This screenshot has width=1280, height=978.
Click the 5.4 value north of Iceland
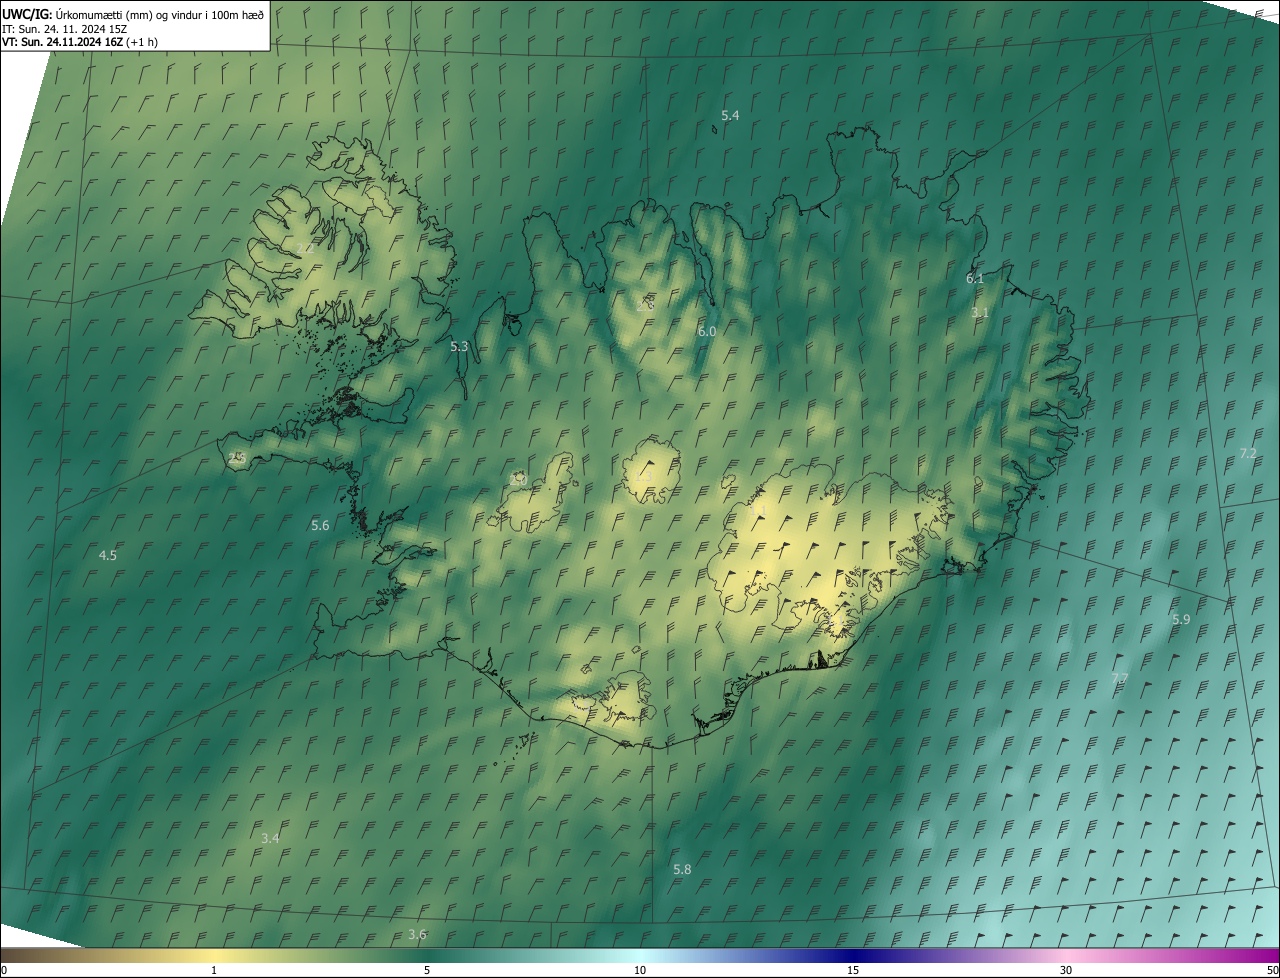(730, 116)
